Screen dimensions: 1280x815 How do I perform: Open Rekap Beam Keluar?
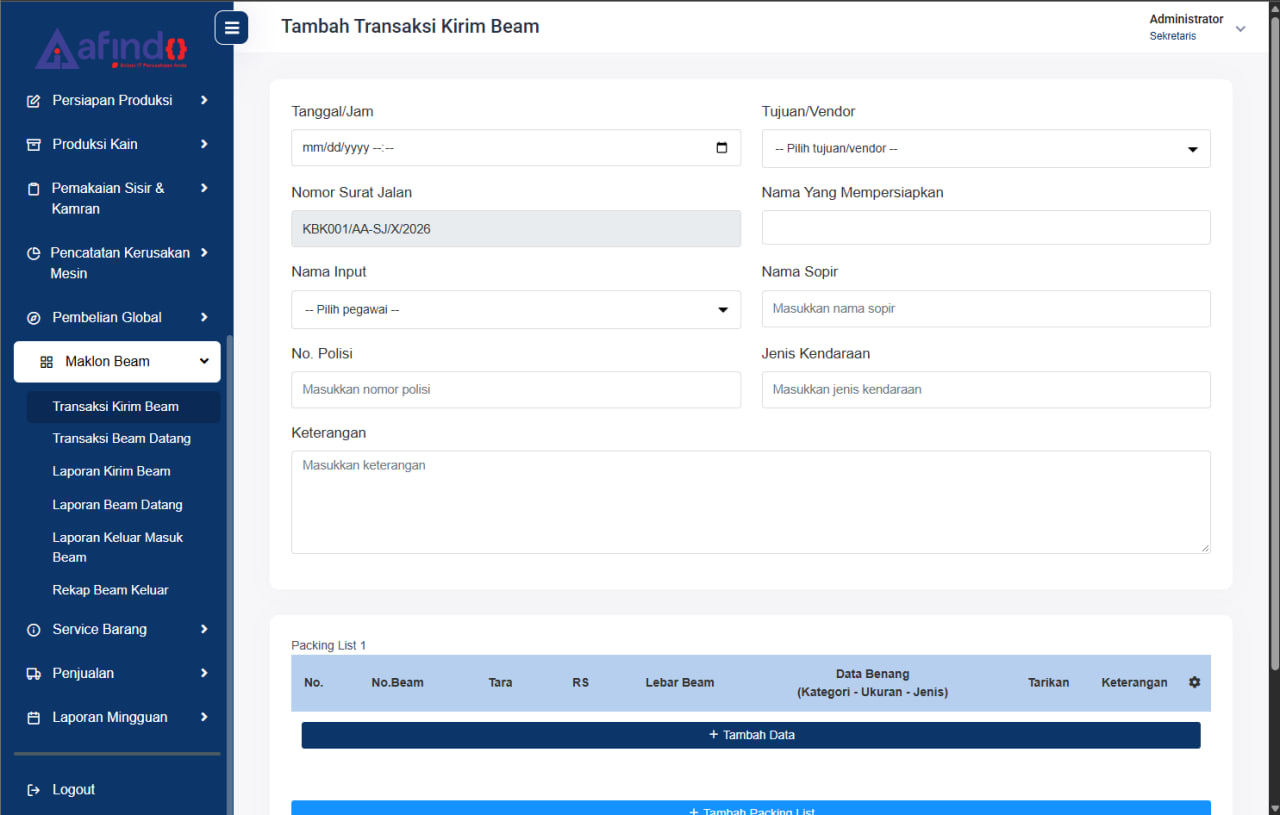coord(111,591)
